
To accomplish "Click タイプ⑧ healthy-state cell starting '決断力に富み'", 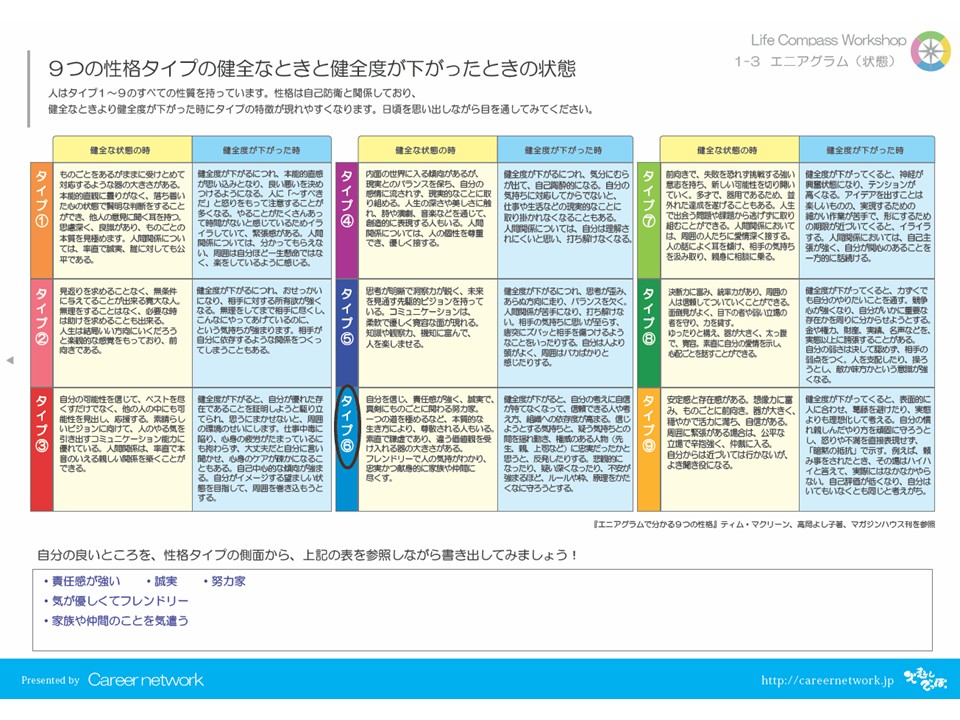I will pyautogui.click(x=729, y=332).
